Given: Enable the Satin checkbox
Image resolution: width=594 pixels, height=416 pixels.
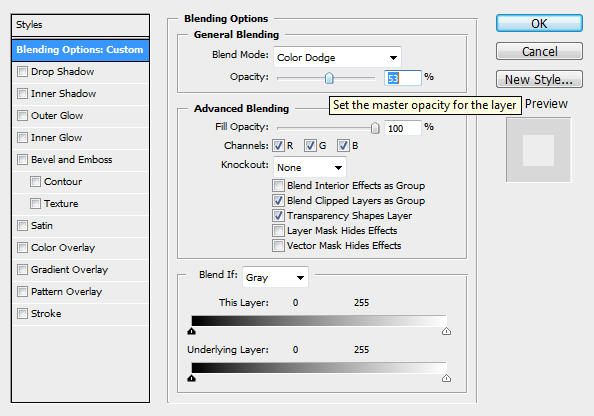Looking at the screenshot, I should pos(22,225).
